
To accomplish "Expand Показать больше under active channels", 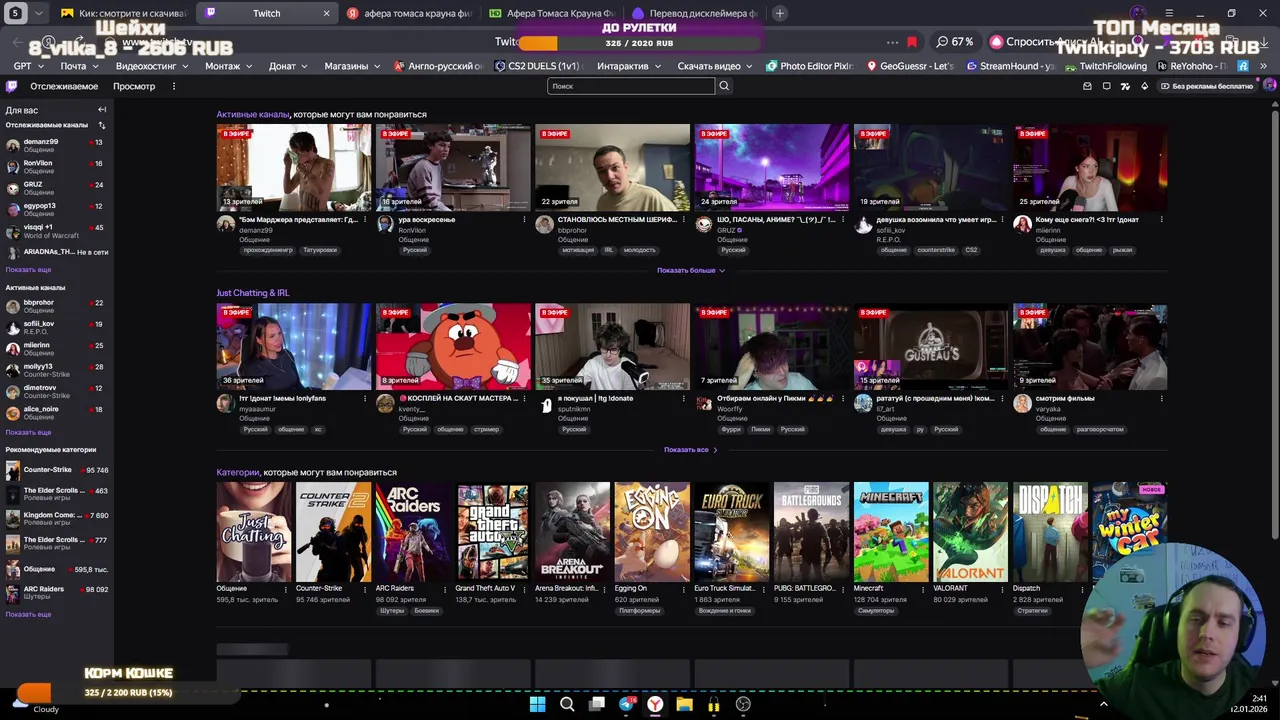I will point(691,270).
